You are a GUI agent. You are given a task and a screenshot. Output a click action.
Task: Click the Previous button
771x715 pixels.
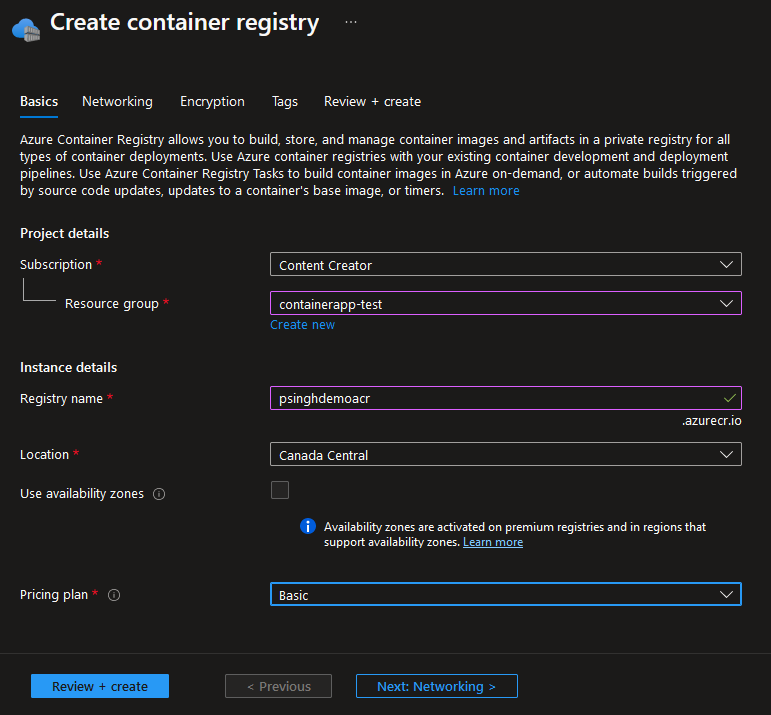coord(278,686)
